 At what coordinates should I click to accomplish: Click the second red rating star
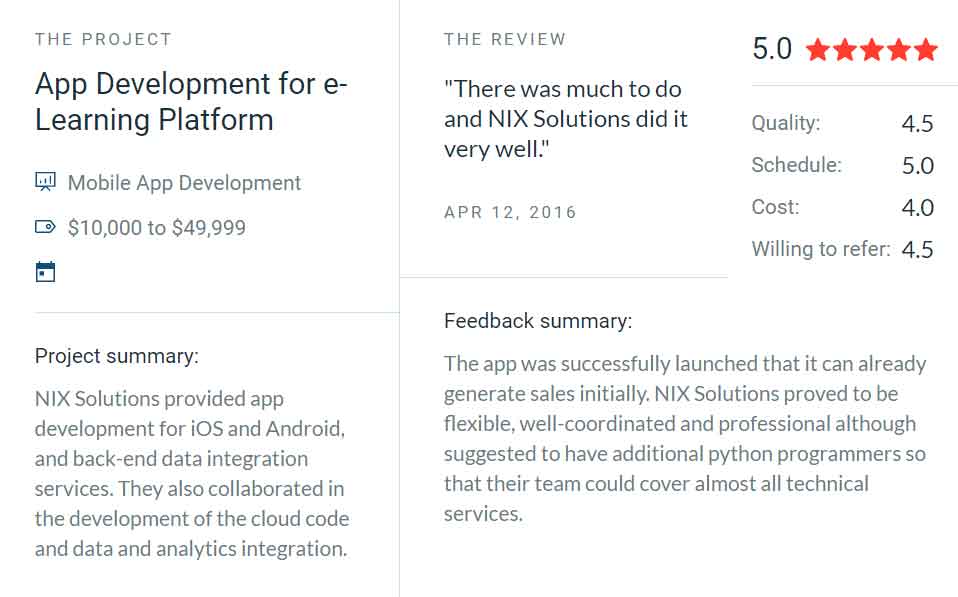[845, 49]
